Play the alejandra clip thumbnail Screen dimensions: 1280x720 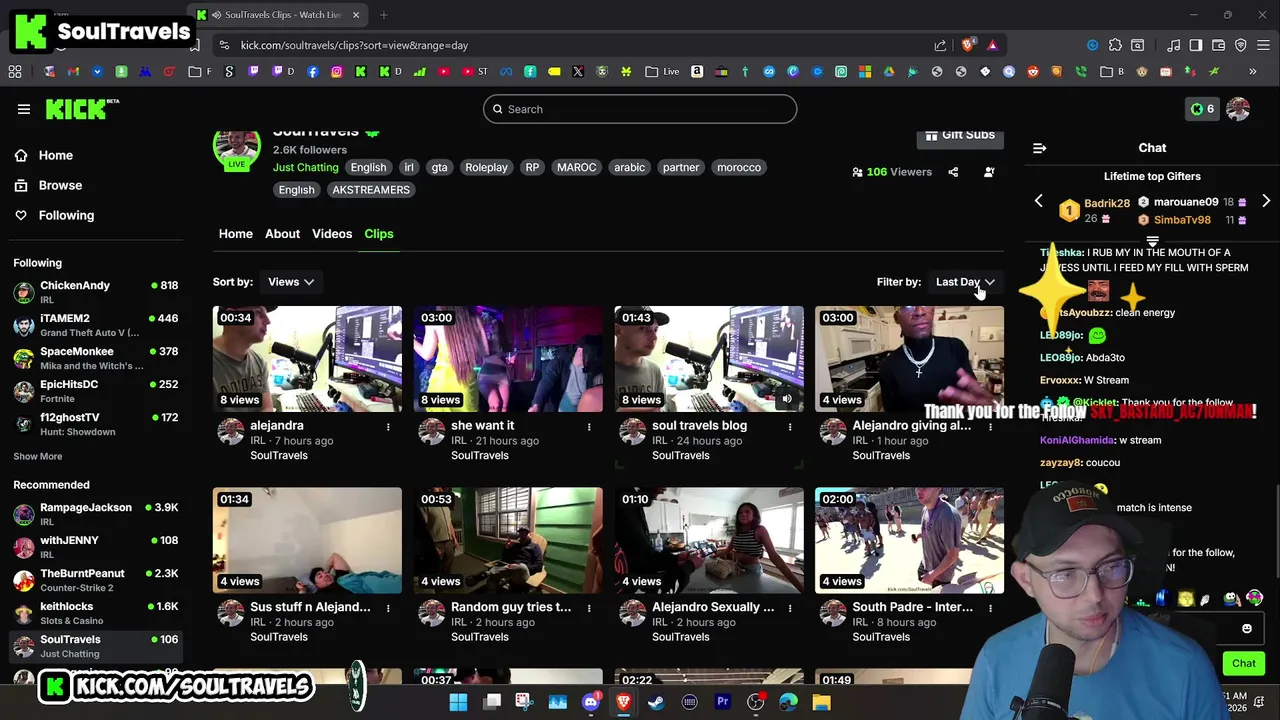tap(307, 359)
